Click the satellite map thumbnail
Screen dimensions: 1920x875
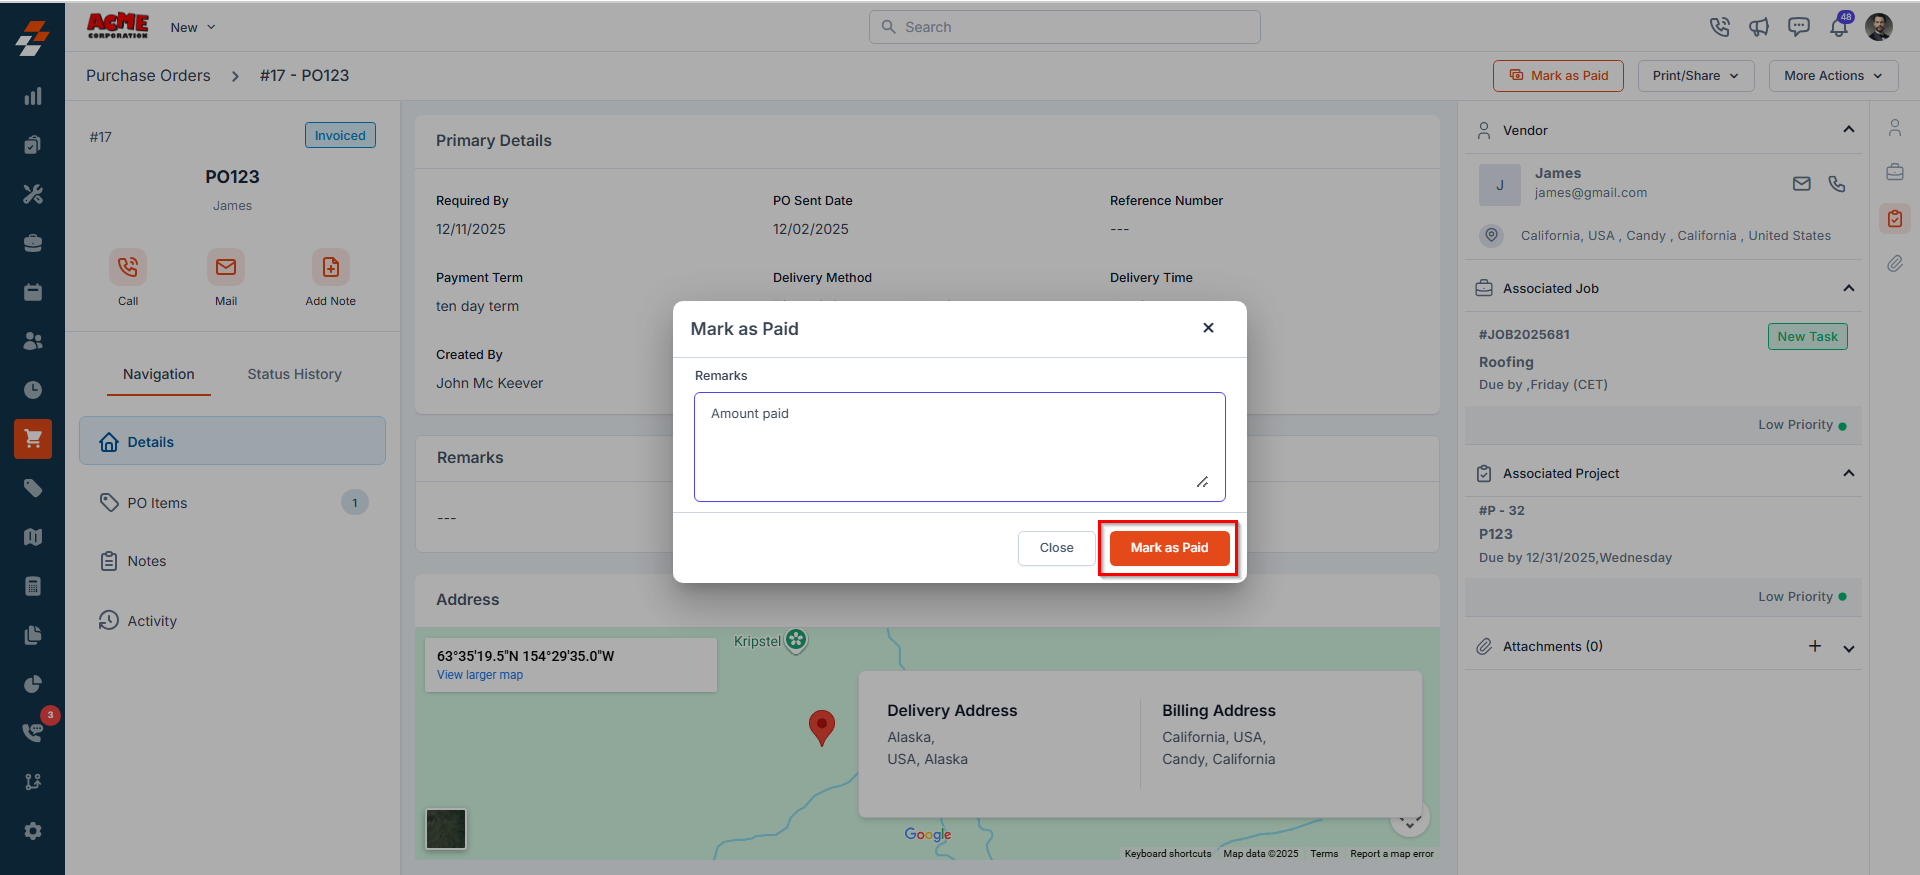point(446,829)
